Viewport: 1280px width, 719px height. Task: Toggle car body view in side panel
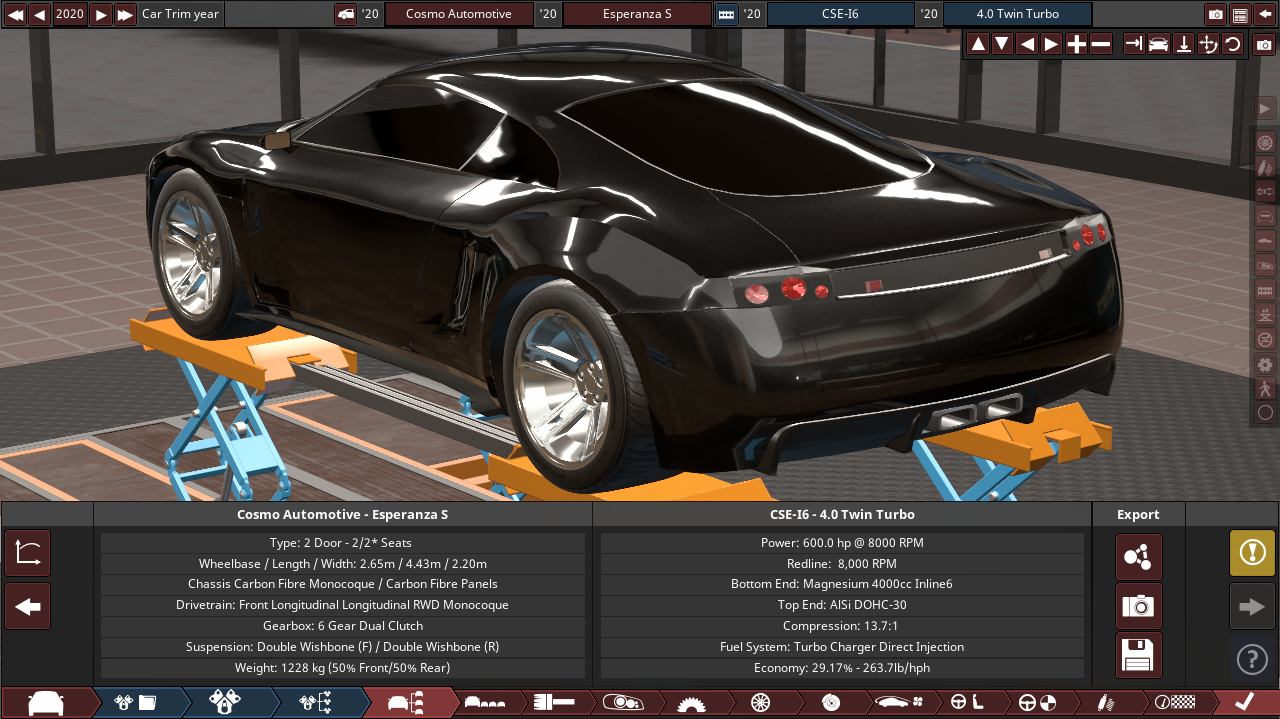click(1265, 241)
